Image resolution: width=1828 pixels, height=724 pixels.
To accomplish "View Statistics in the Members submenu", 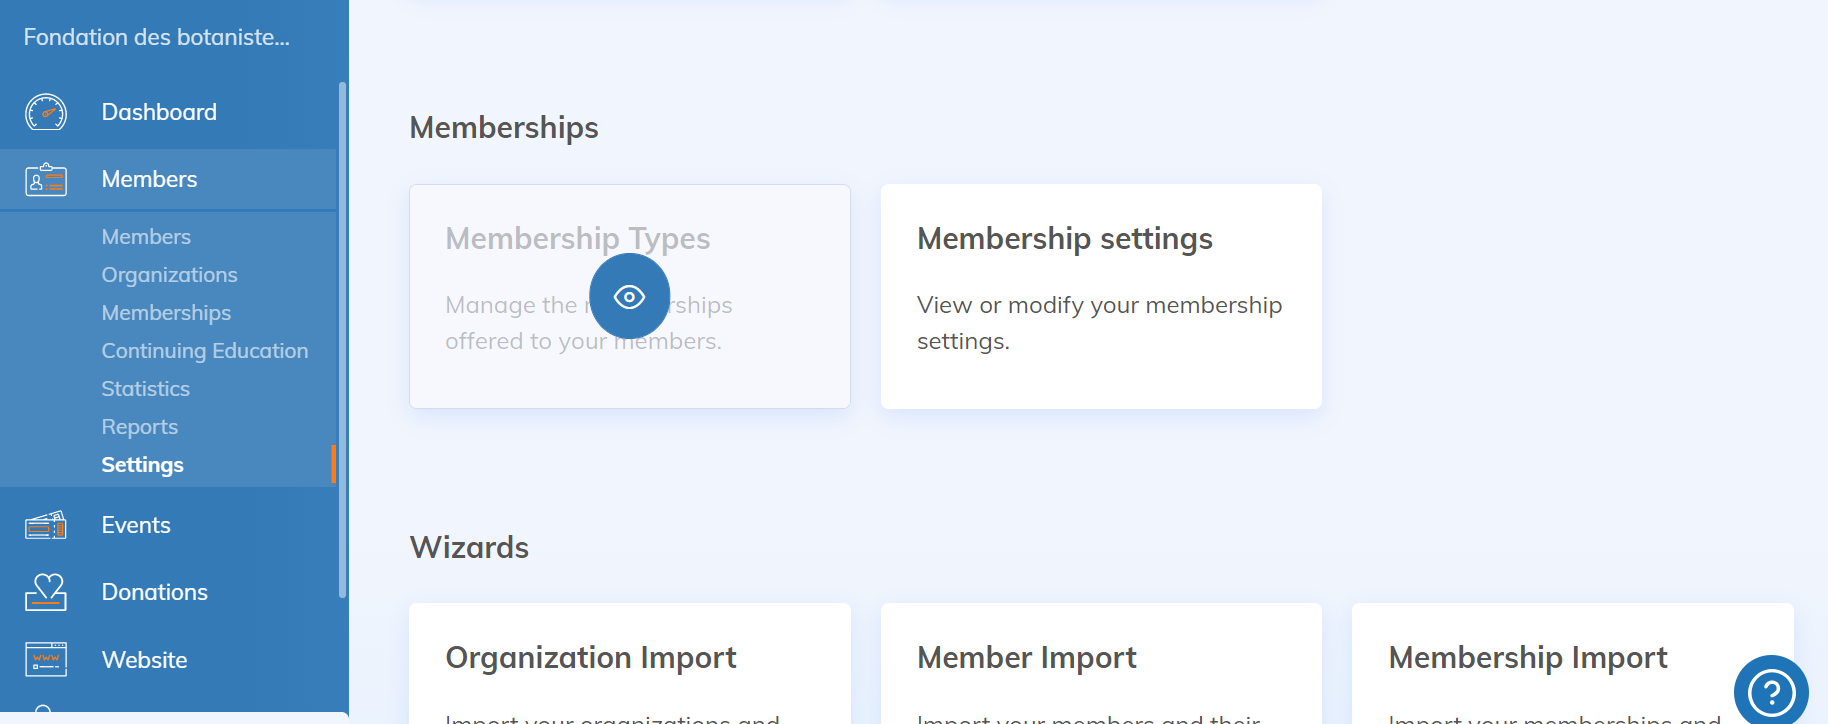I will [145, 389].
